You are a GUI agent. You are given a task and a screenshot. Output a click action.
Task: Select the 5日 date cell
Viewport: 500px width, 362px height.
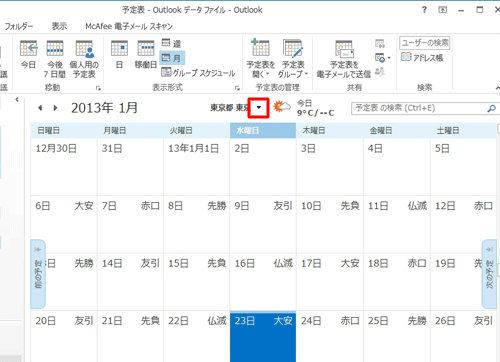[x=463, y=167]
